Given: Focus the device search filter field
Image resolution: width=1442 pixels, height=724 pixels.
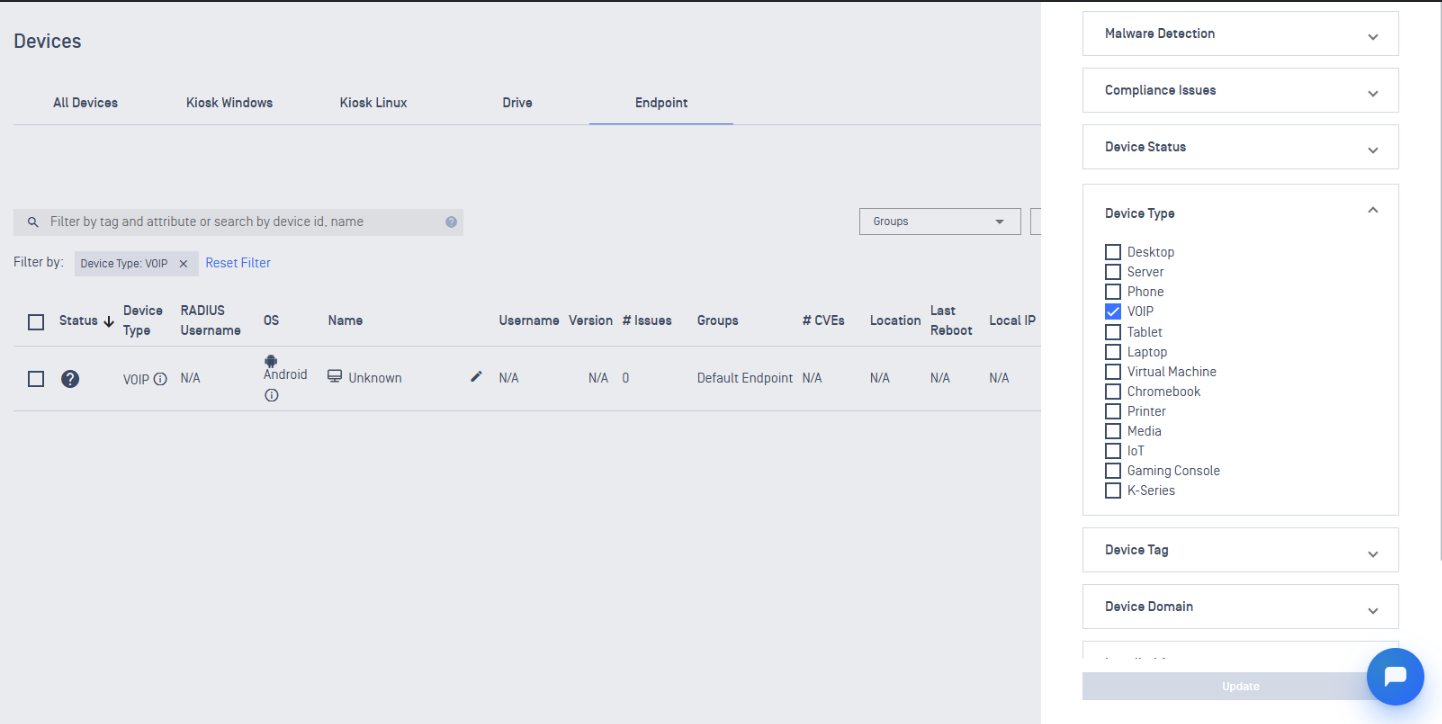Looking at the screenshot, I should pyautogui.click(x=238, y=222).
